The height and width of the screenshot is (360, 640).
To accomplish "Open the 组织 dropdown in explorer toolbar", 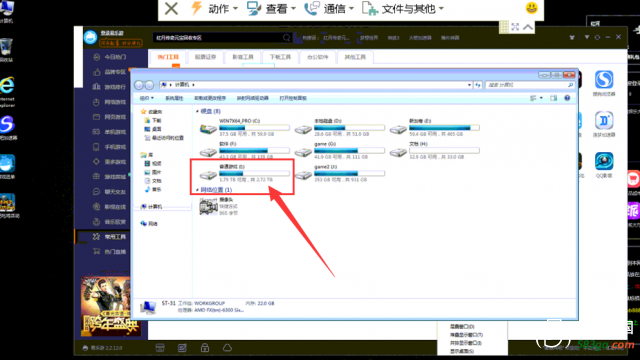I will pos(147,98).
